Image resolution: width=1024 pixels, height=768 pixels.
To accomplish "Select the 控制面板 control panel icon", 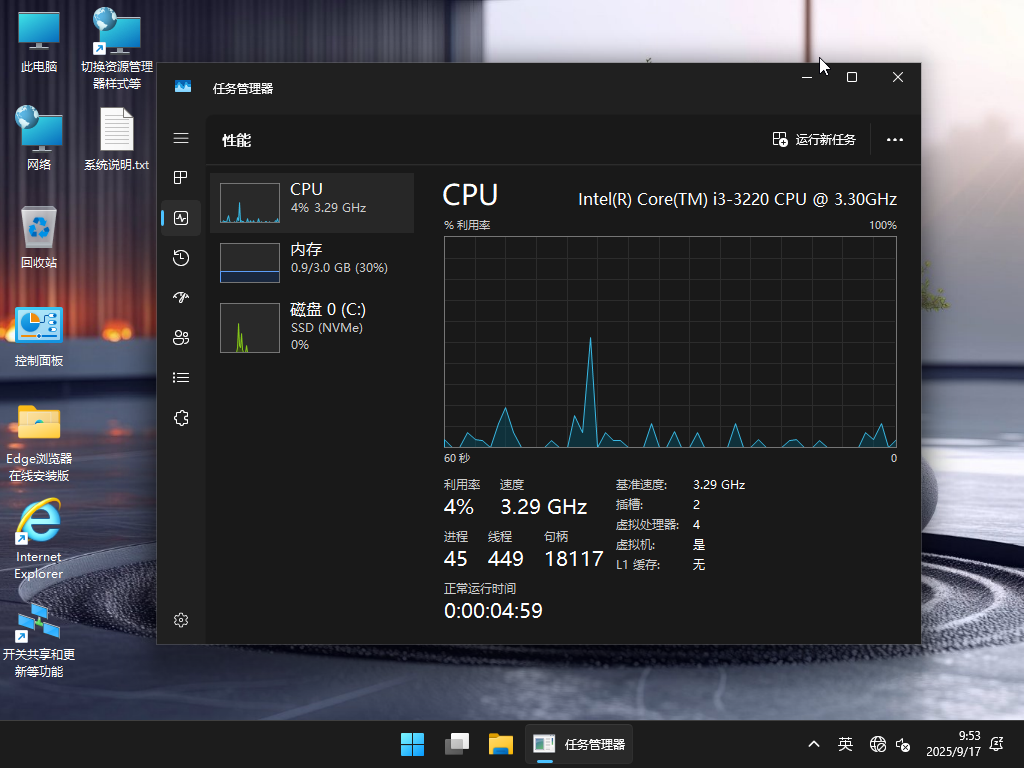I will tap(39, 337).
